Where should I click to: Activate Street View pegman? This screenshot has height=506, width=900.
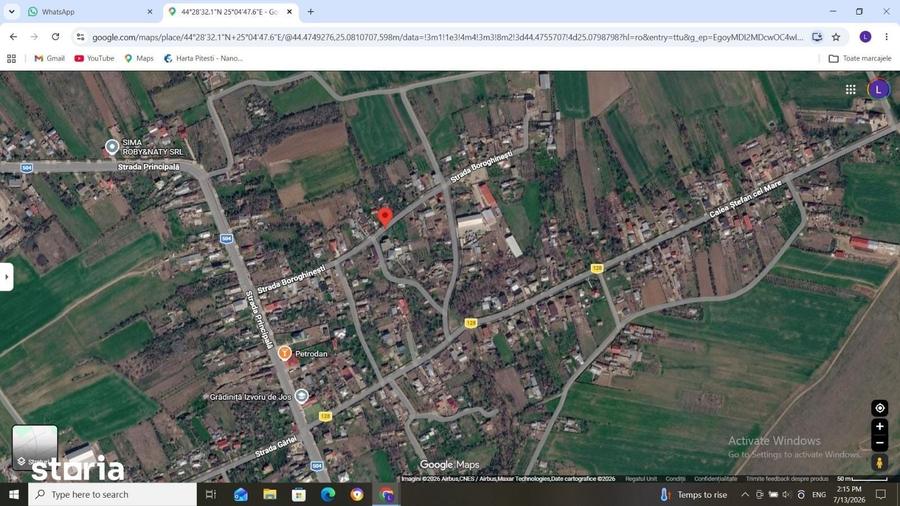(879, 462)
